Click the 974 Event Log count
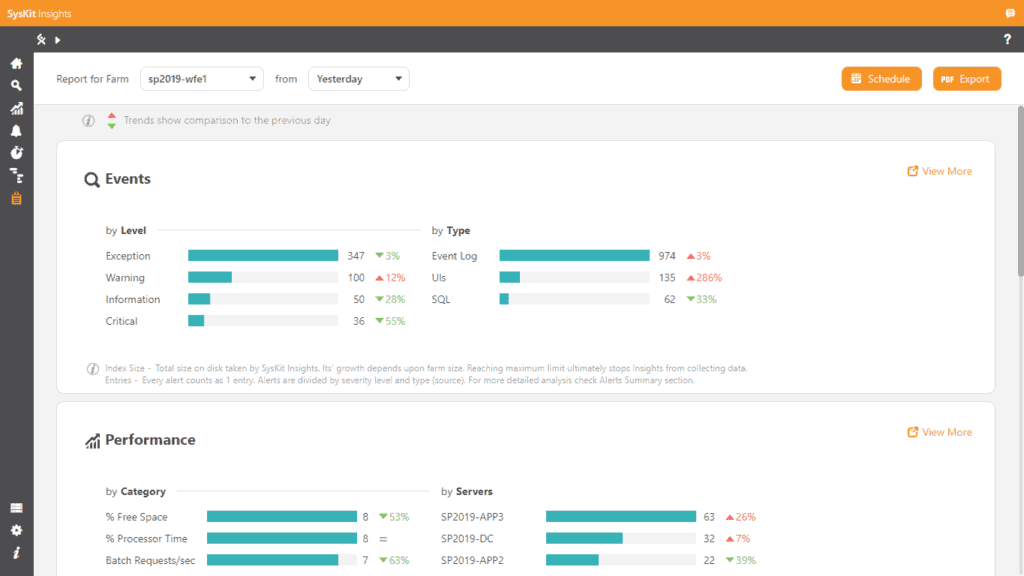Image resolution: width=1024 pixels, height=576 pixels. click(x=667, y=255)
